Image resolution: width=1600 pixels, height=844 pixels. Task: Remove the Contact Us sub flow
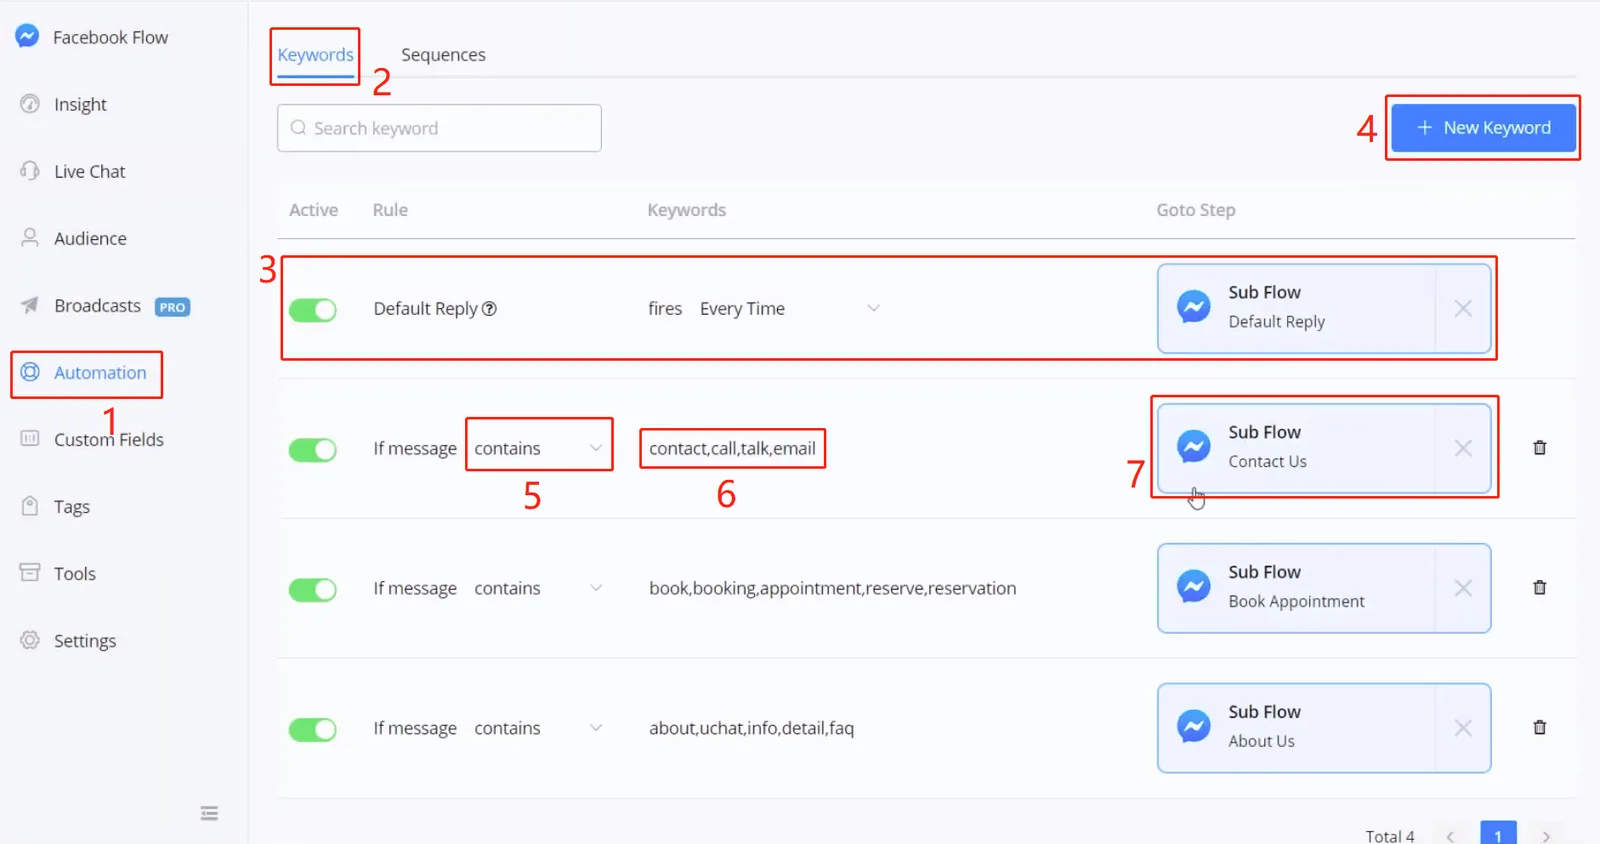pyautogui.click(x=1463, y=448)
